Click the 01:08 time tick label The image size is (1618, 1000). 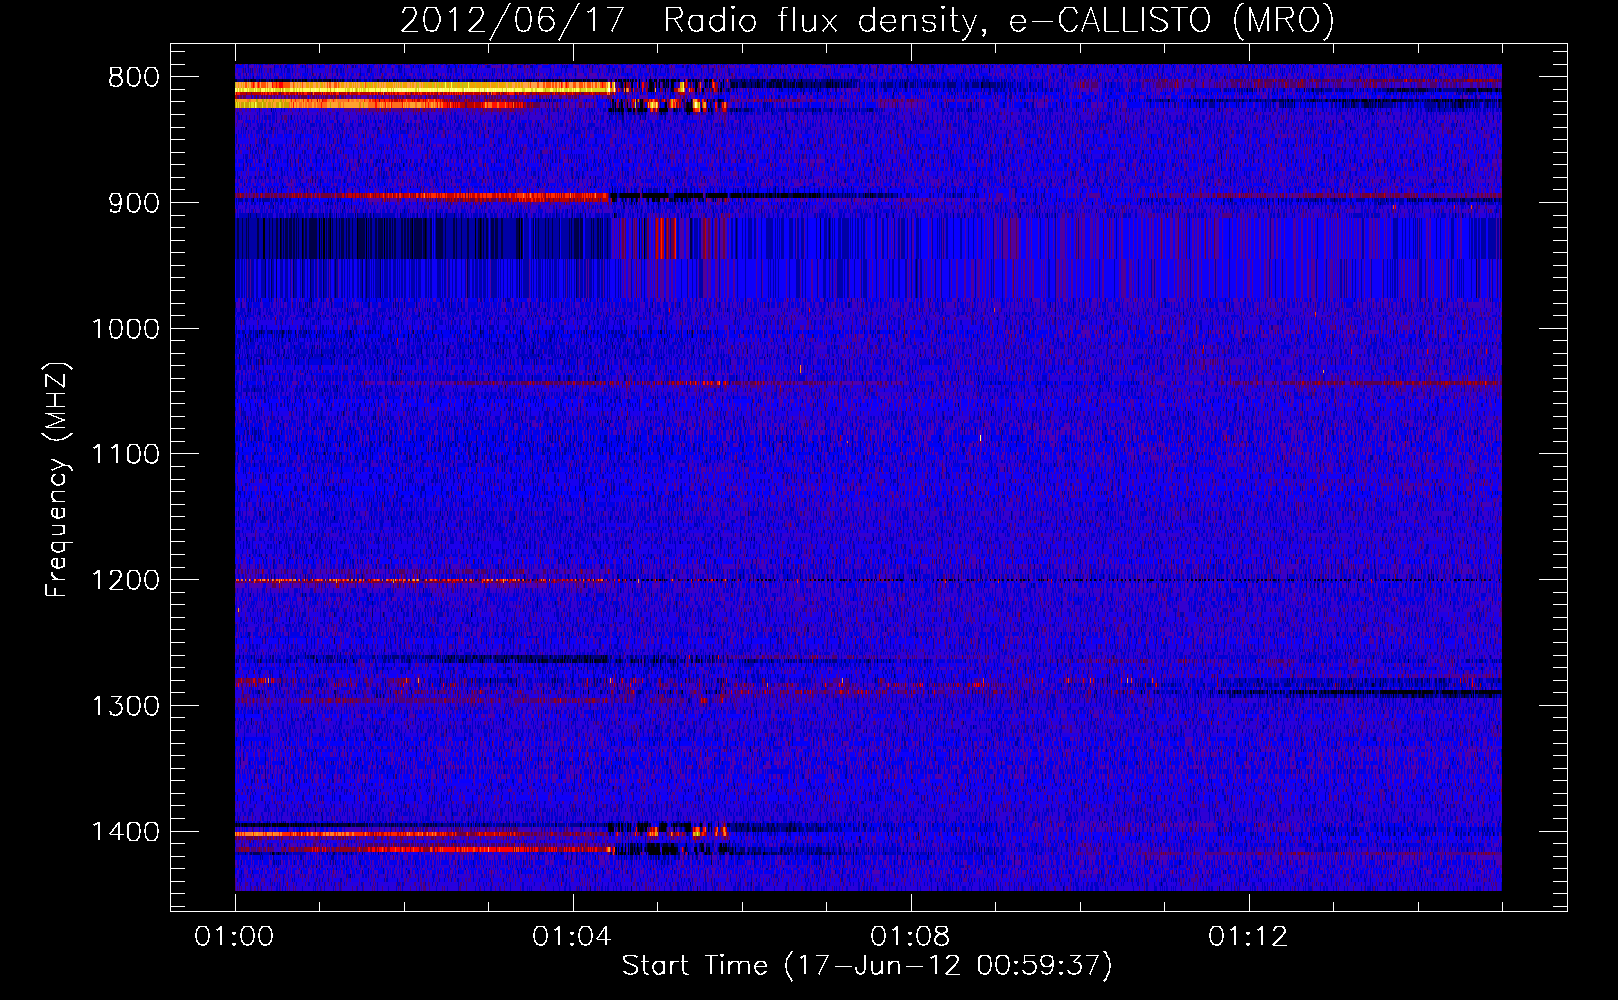point(910,937)
